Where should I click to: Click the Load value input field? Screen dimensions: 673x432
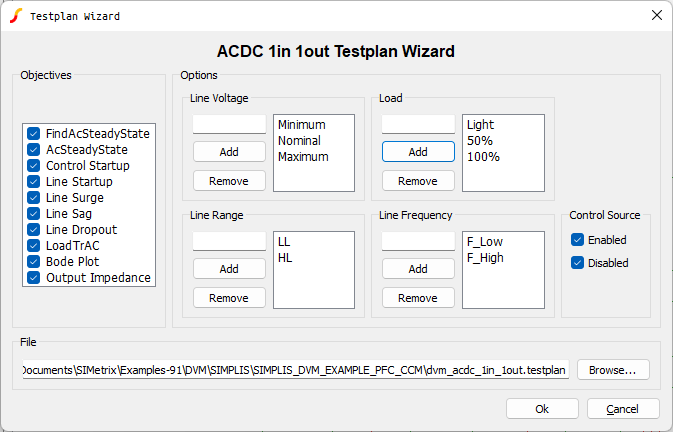(418, 125)
